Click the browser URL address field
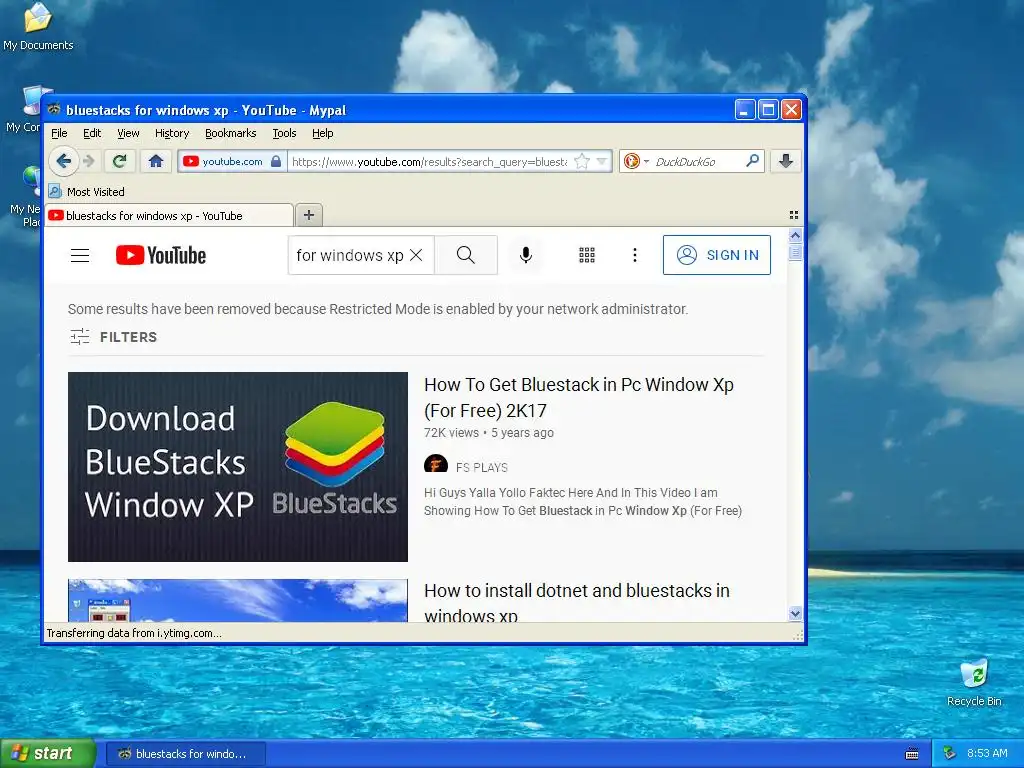The image size is (1024, 768). pos(429,161)
